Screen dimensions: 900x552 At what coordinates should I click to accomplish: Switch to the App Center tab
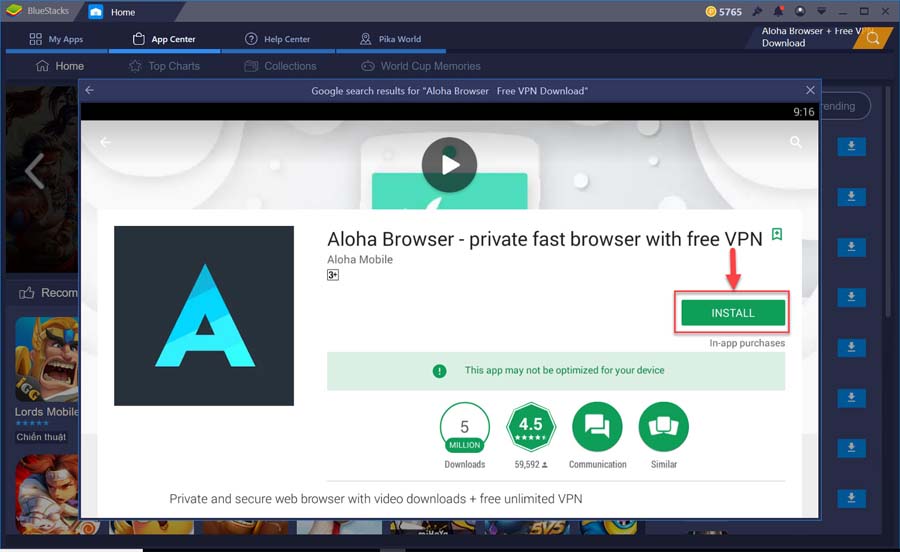(164, 39)
